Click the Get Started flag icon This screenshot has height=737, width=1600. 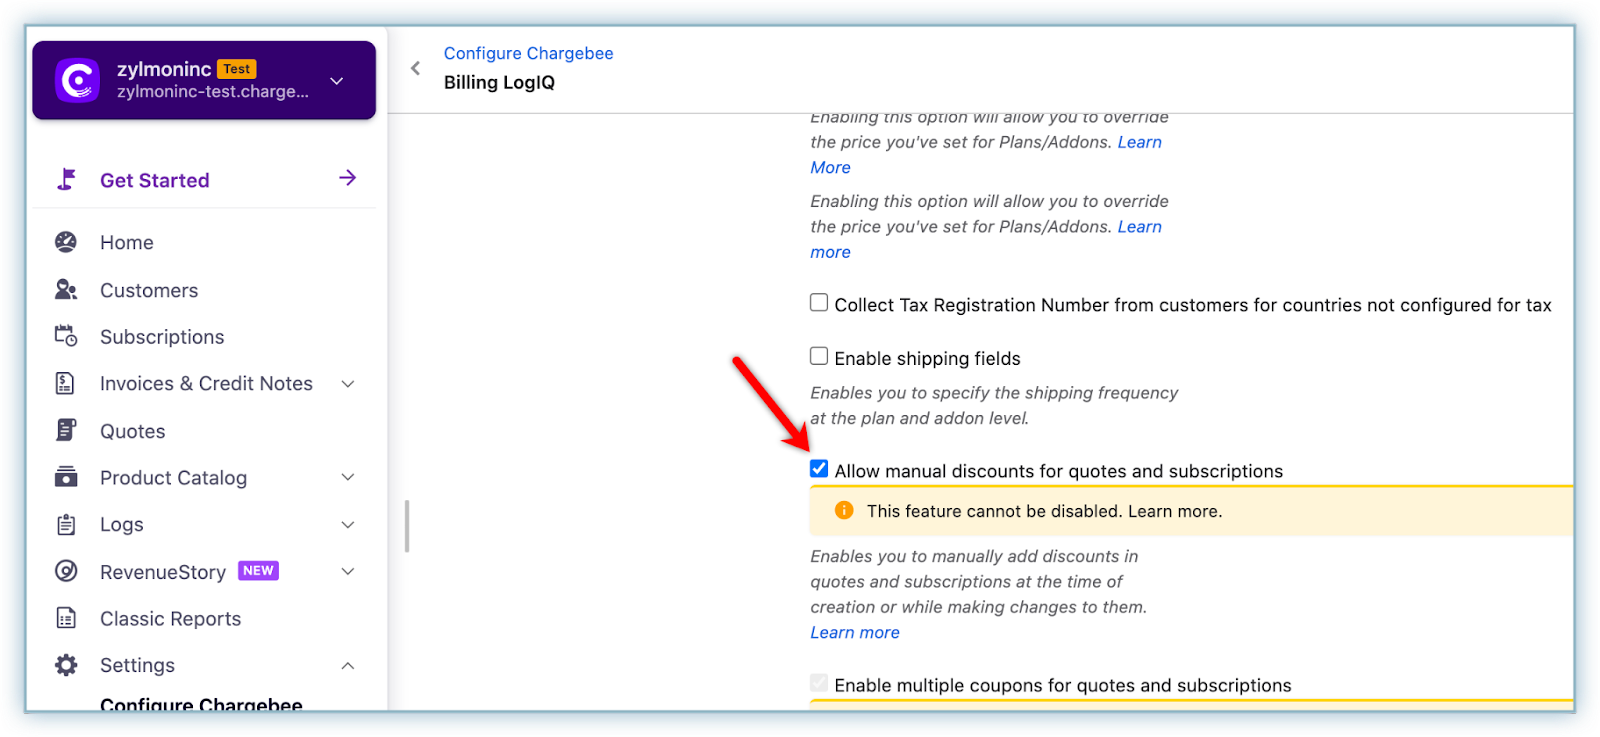click(x=66, y=180)
